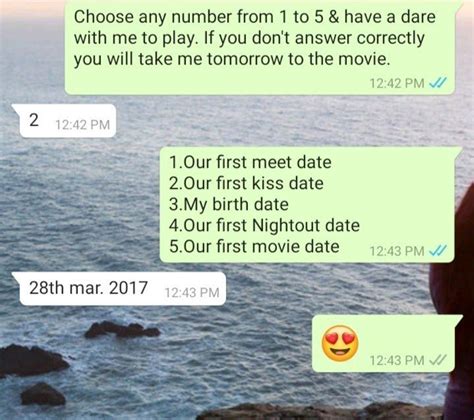Click the line "2.Our first kiss date"
Screen dimensions: 474x420
click(x=246, y=183)
